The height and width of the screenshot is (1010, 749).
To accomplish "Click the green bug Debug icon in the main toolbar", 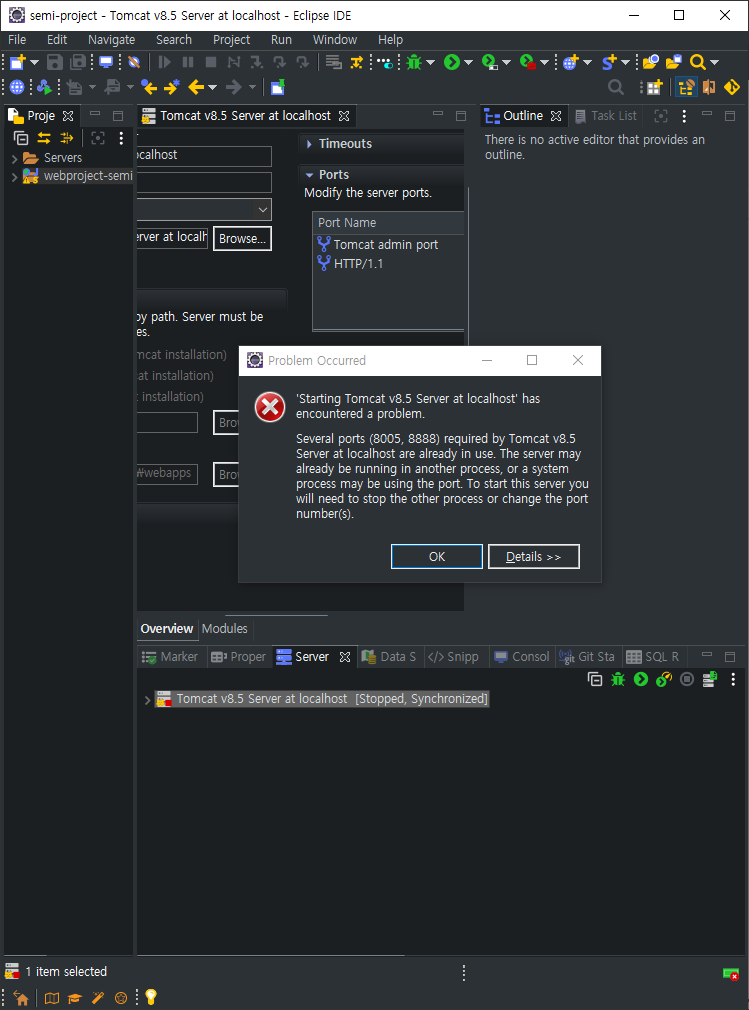I will (413, 62).
